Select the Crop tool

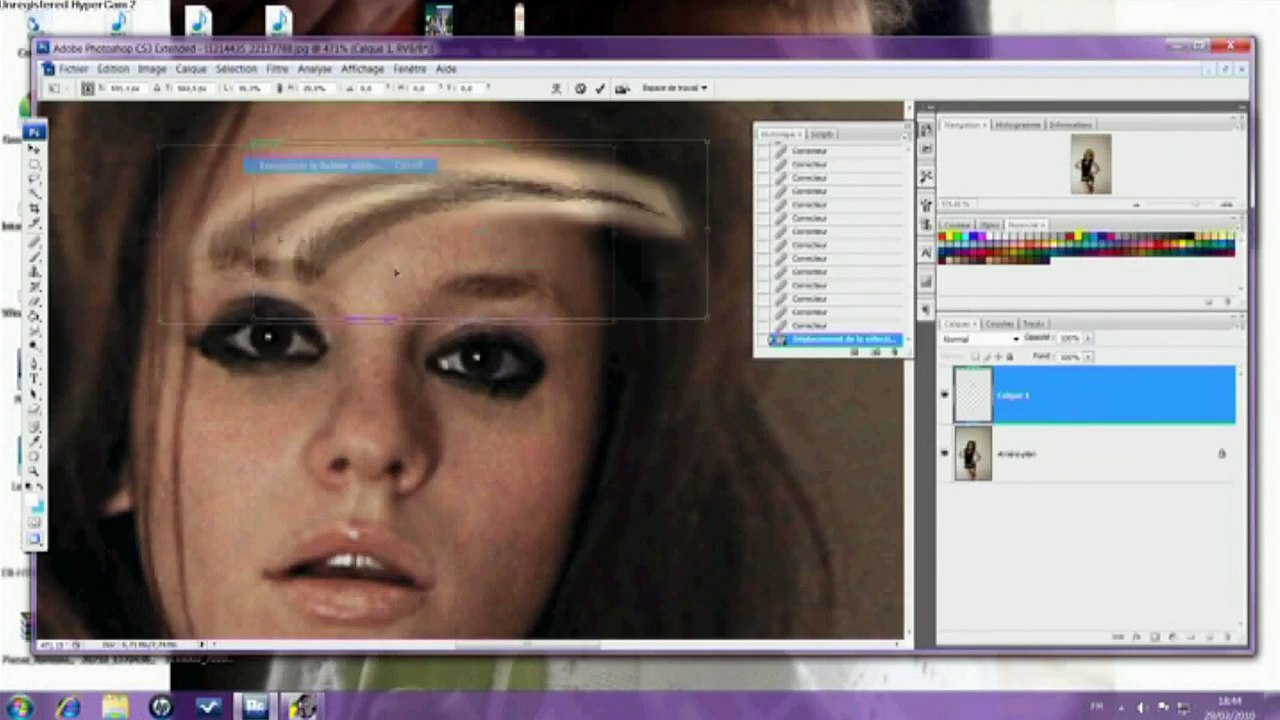(34, 208)
